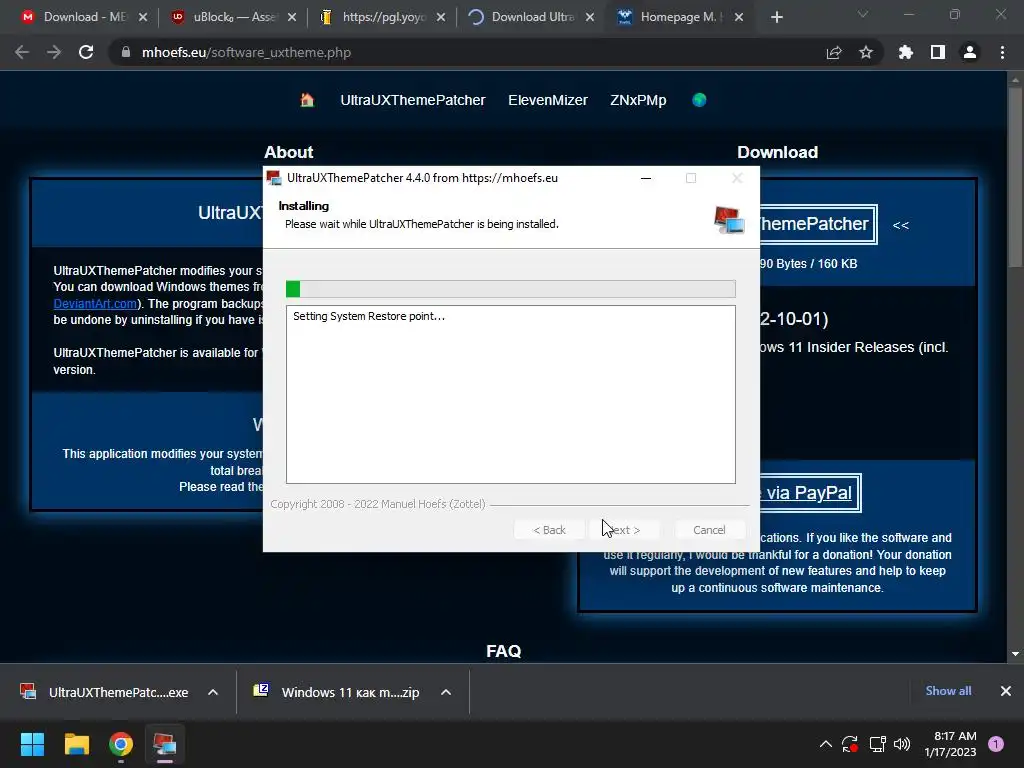Screen dimensions: 1024x768
Task: Click the installer Cancel button
Action: coord(709,530)
